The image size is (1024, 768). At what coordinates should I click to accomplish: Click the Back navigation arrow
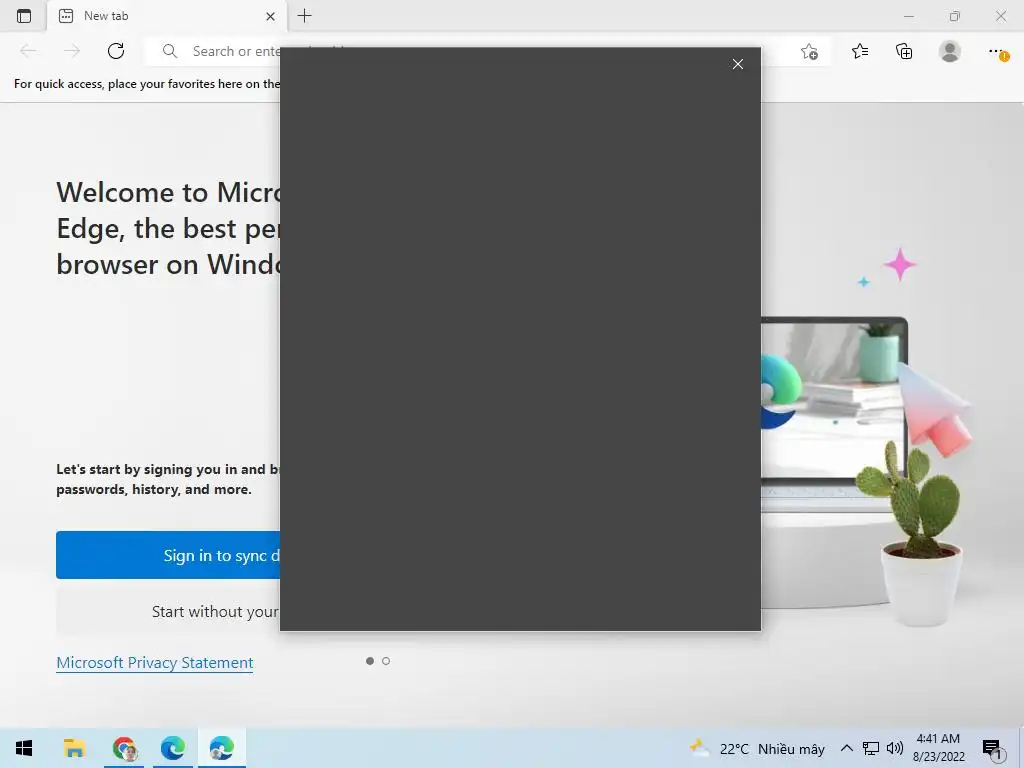tap(28, 51)
